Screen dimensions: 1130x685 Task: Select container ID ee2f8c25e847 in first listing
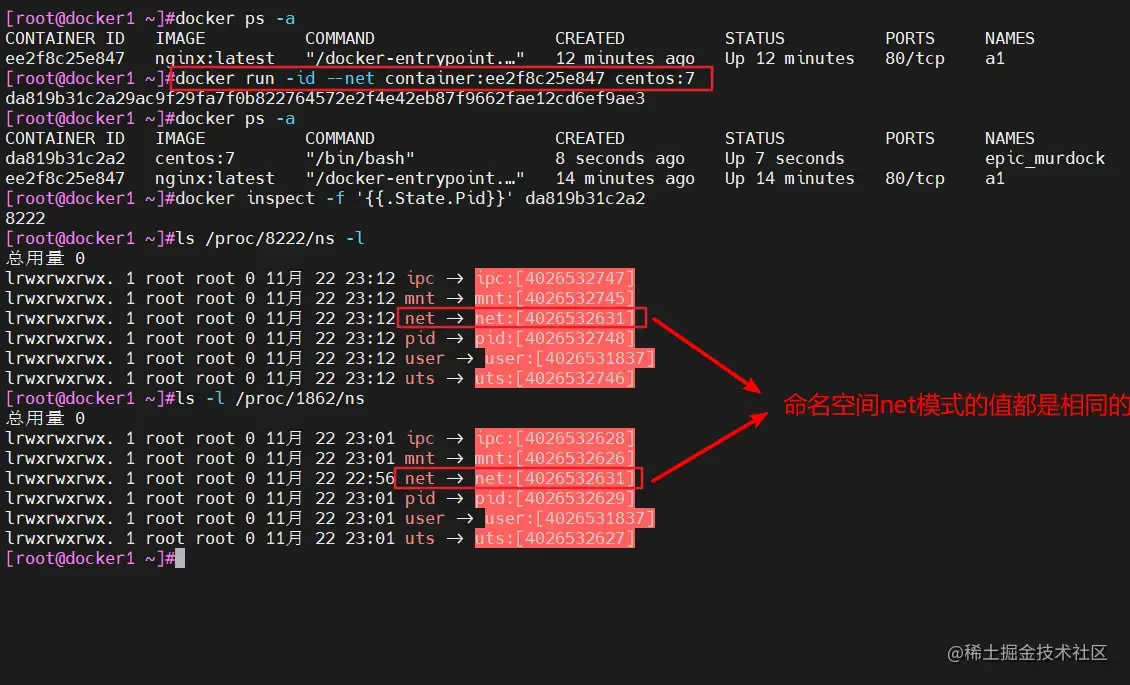(x=65, y=58)
